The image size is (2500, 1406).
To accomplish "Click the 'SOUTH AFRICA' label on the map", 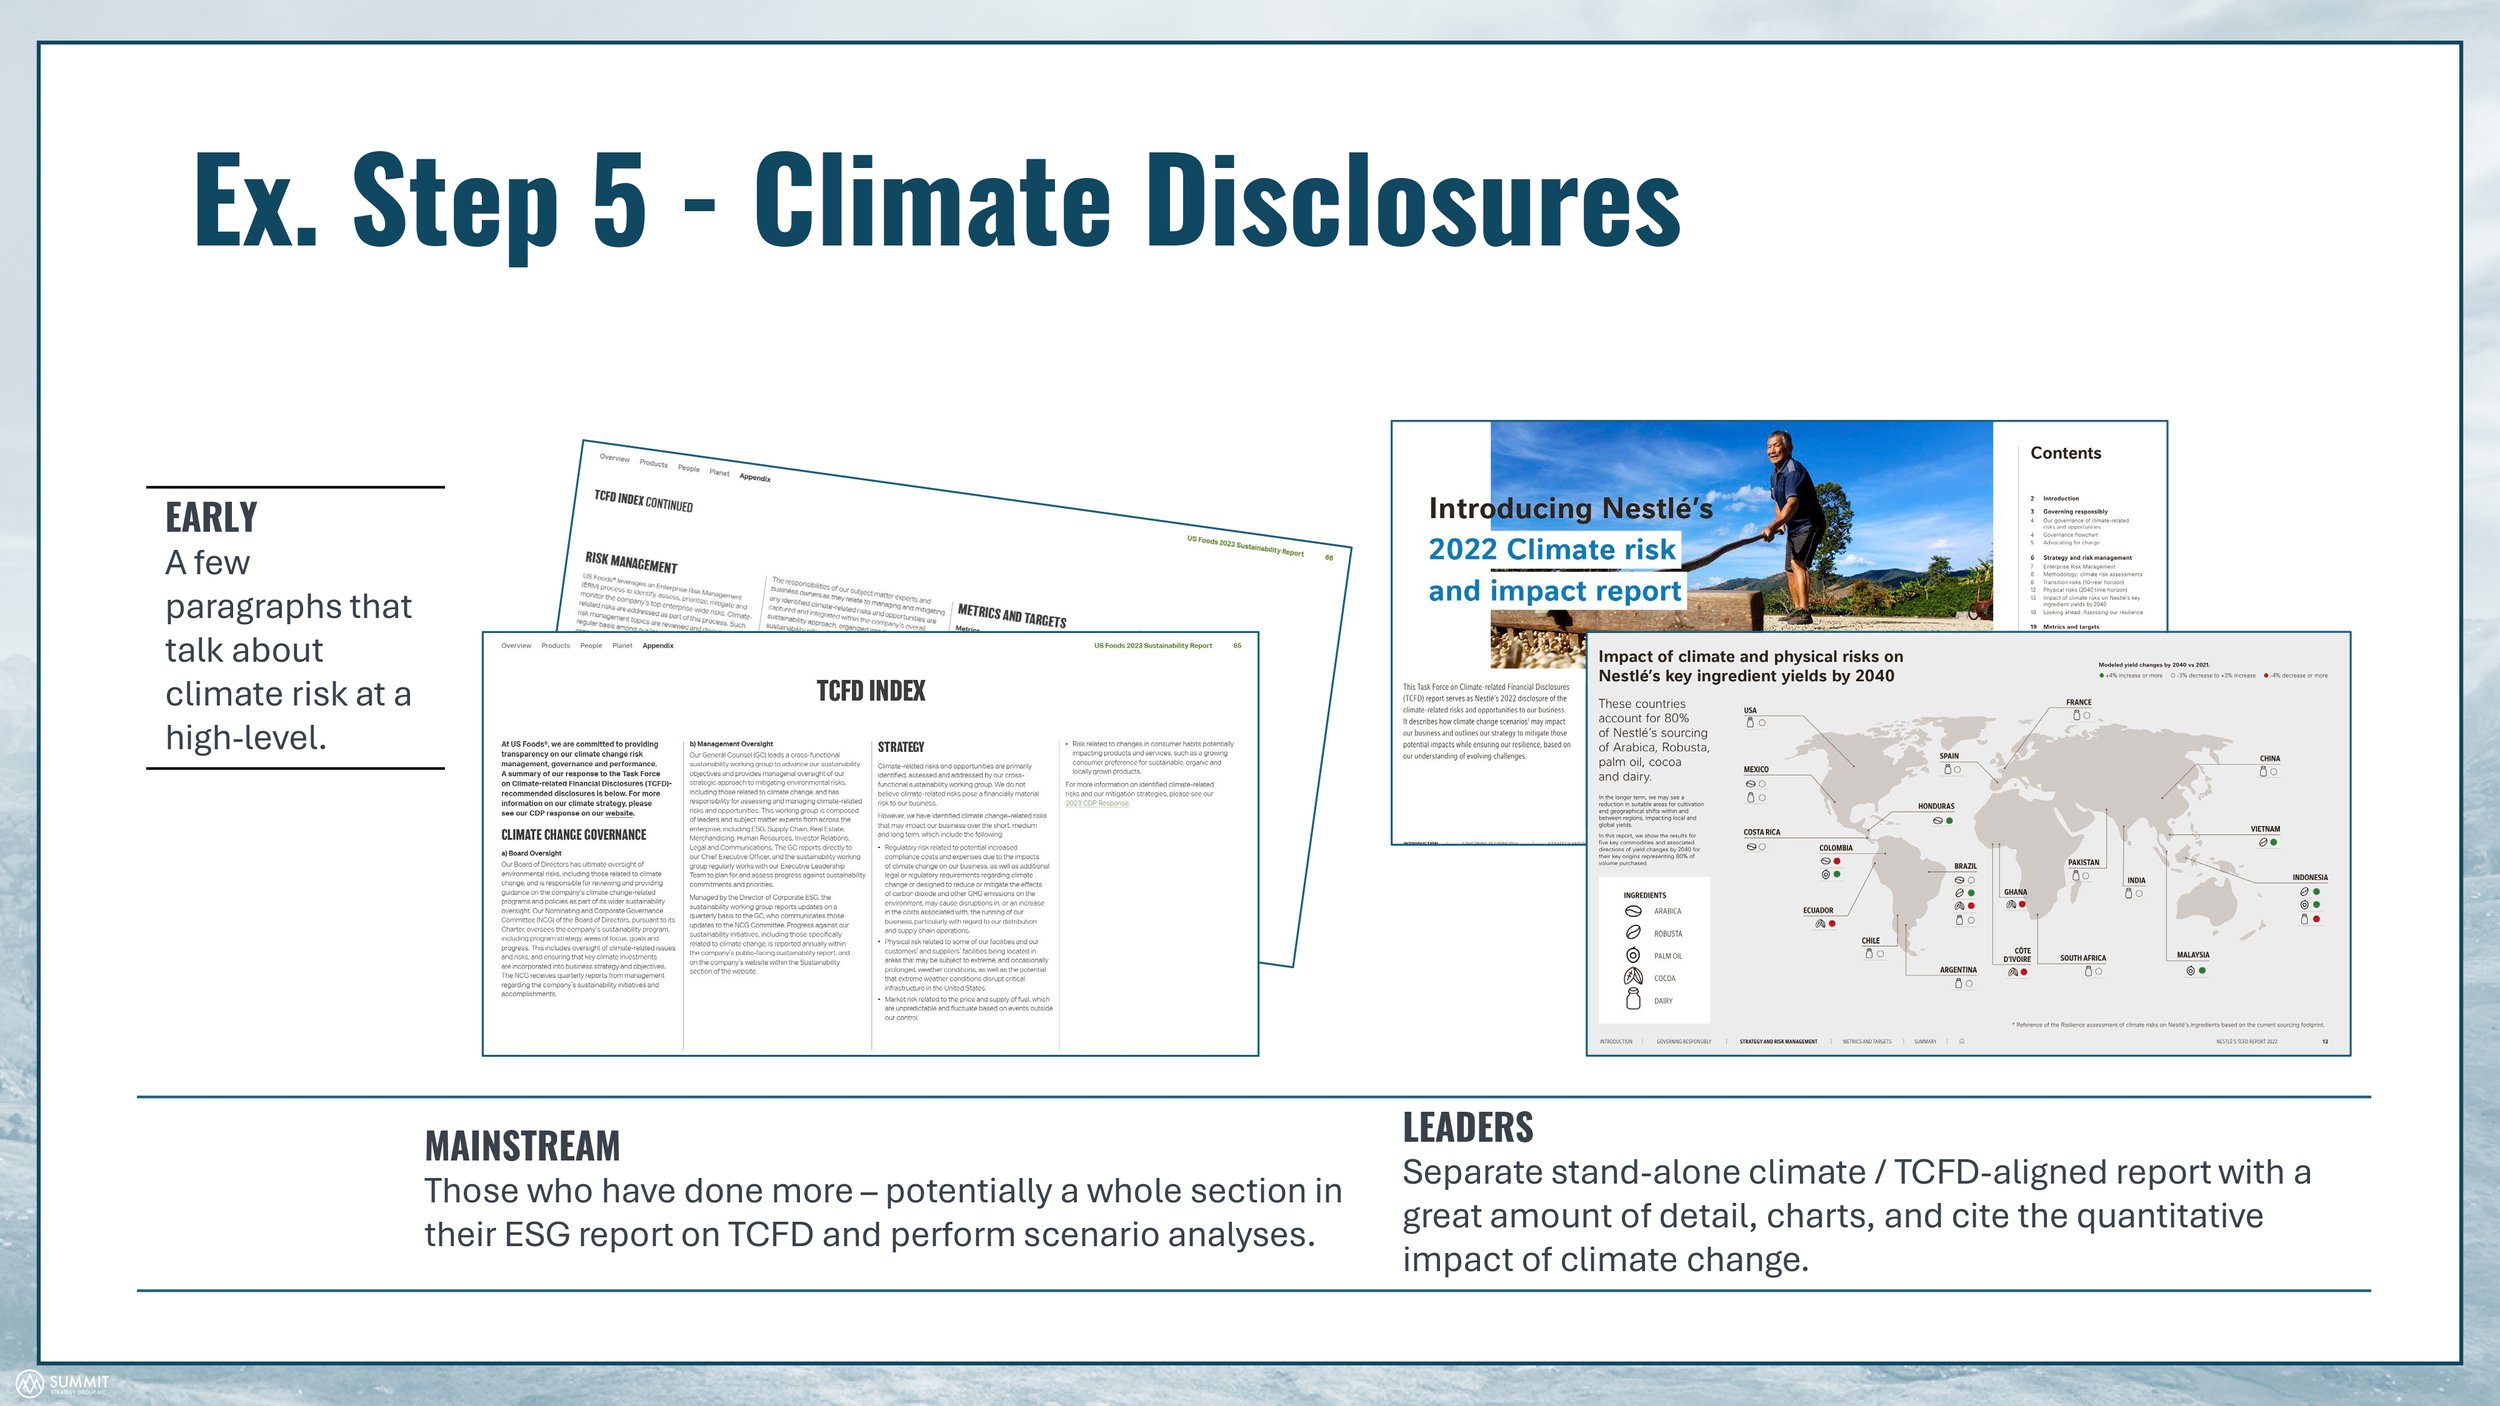I will click(2082, 958).
